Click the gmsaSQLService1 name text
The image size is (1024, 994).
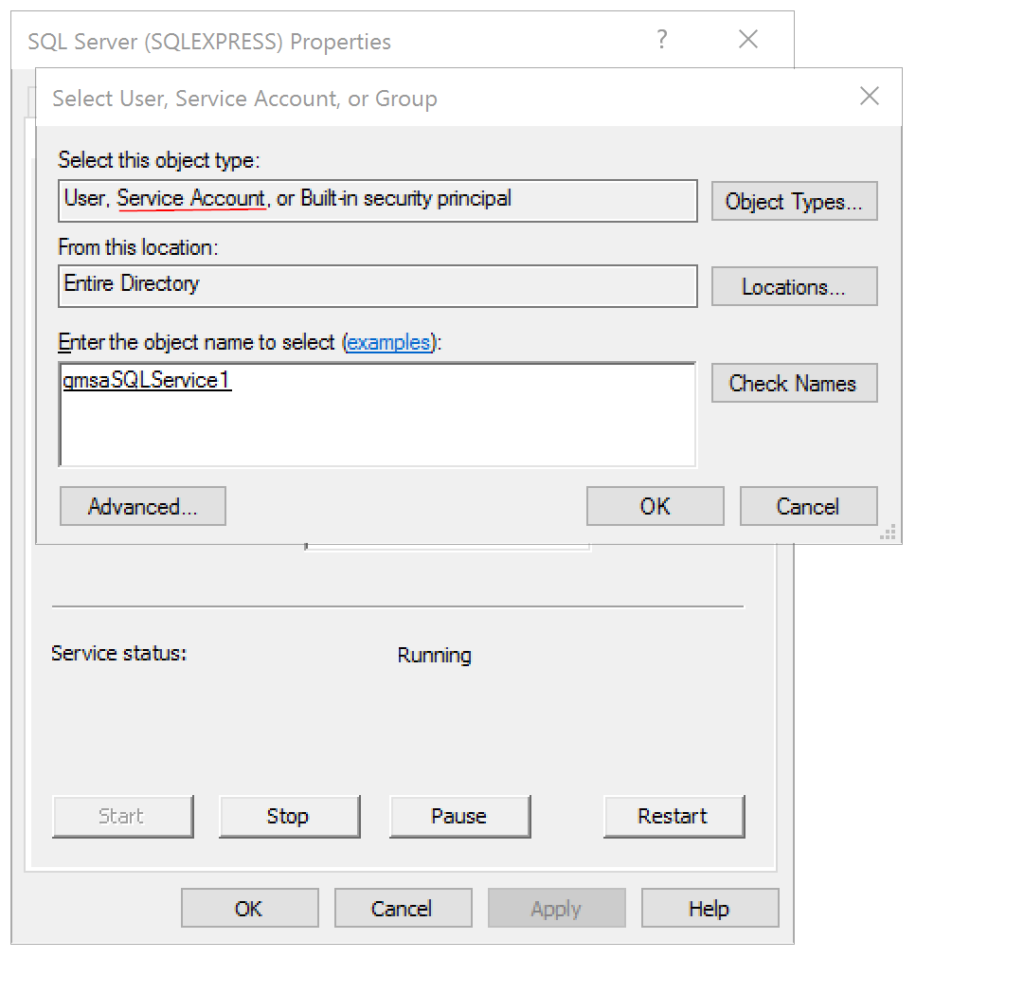point(147,380)
